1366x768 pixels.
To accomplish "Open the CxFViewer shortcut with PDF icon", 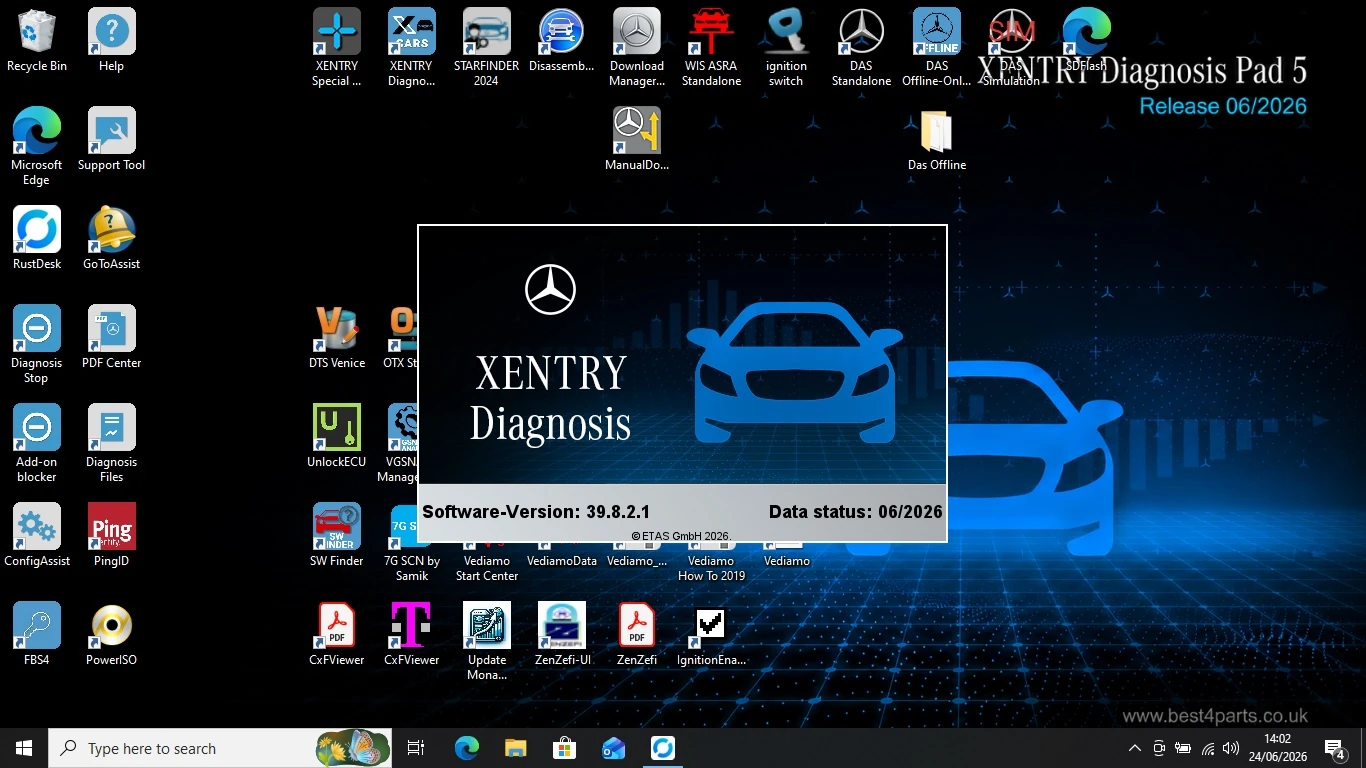I will (337, 635).
